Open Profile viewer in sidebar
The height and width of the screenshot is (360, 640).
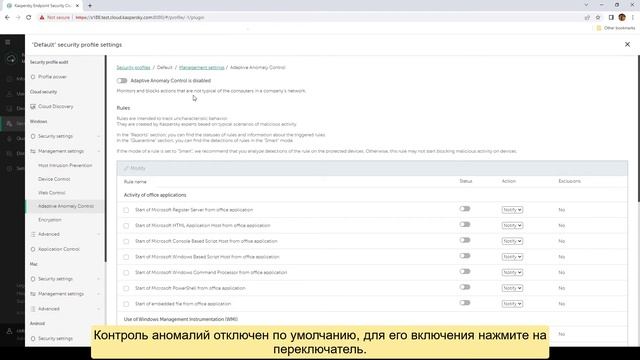(52, 77)
